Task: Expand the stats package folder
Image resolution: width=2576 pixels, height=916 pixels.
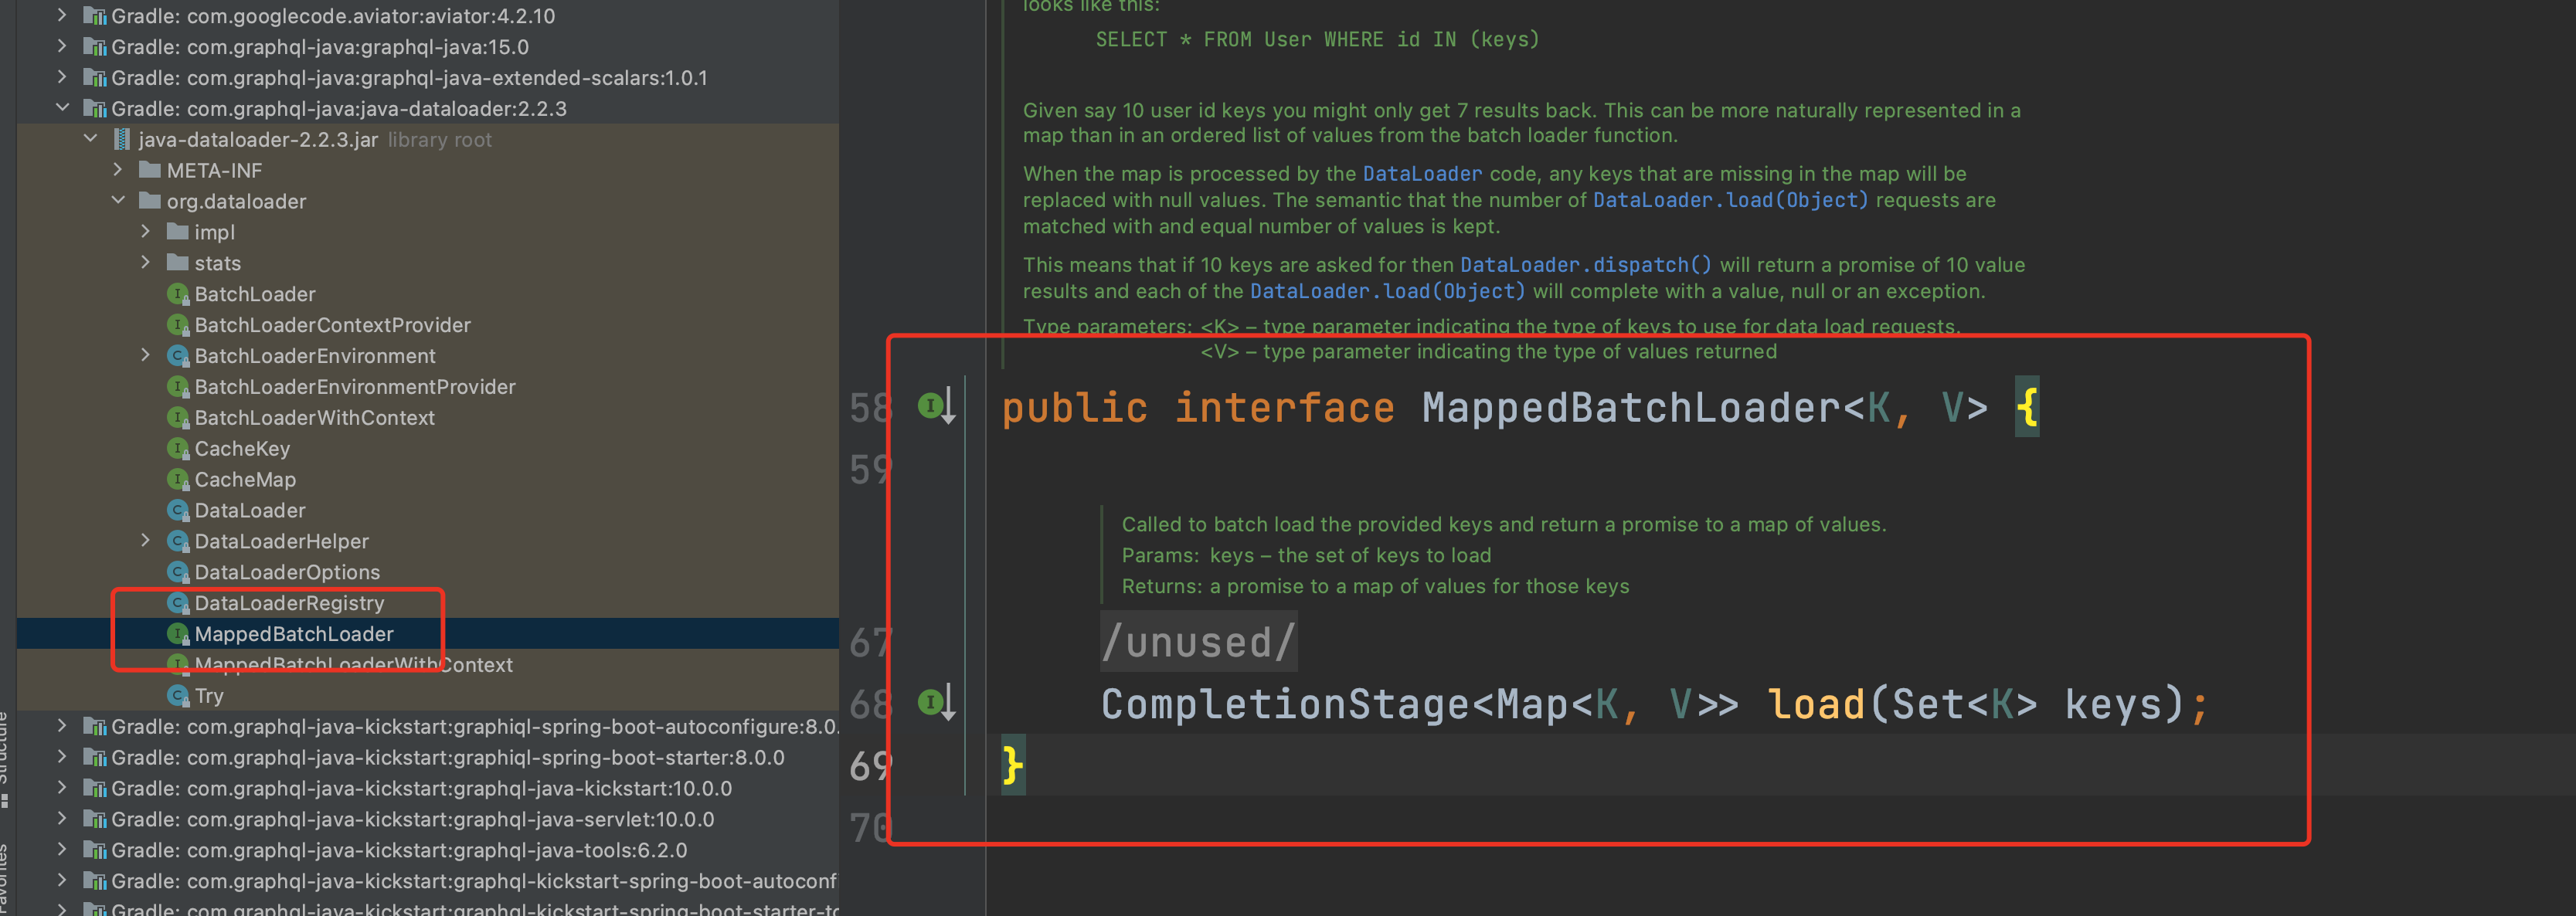Action: [x=146, y=262]
